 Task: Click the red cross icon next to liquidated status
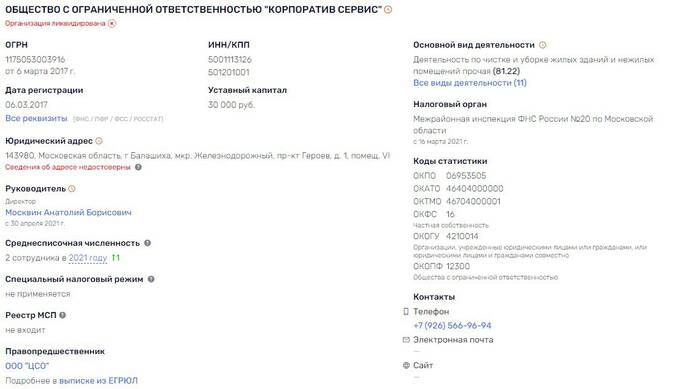[x=112, y=23]
